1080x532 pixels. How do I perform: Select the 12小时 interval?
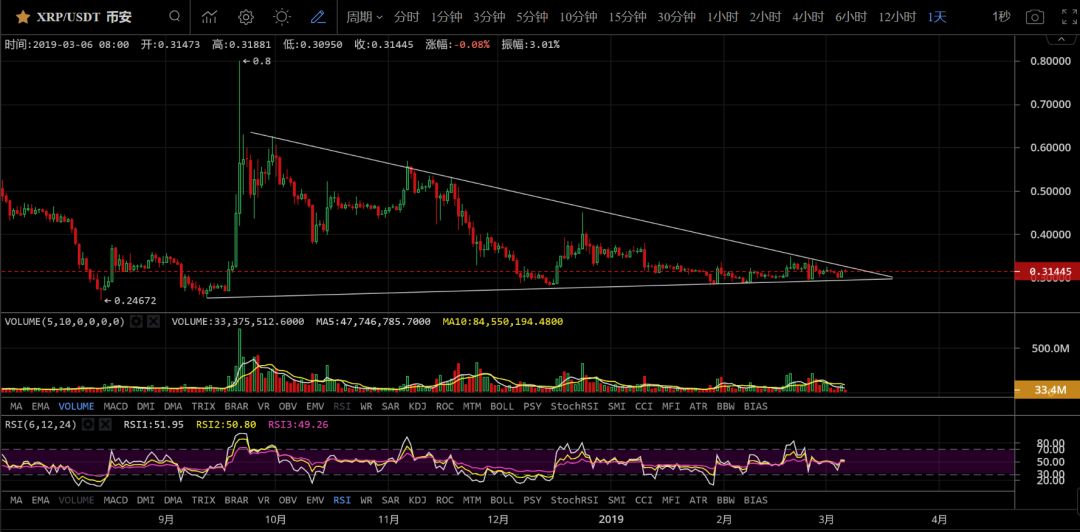click(x=897, y=17)
